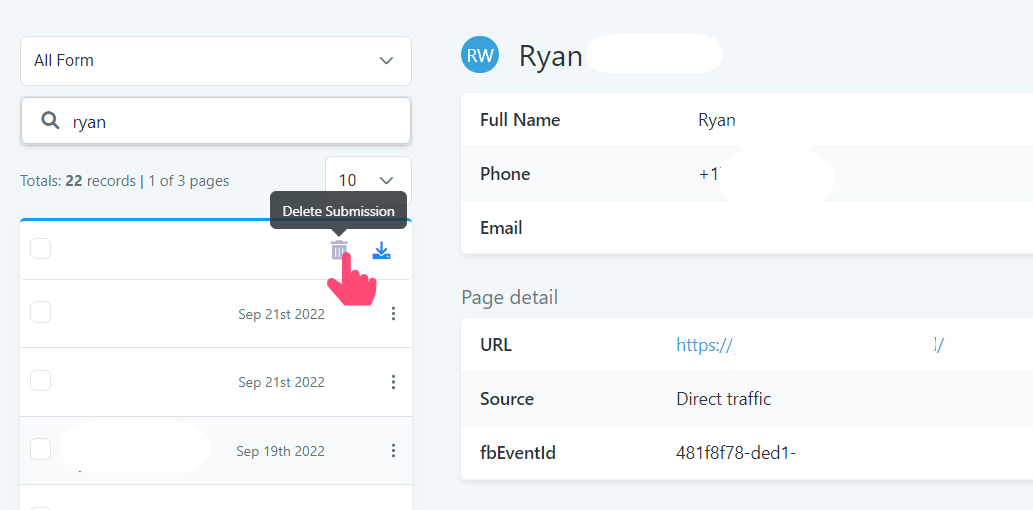Click the Email field label
The width and height of the screenshot is (1033, 510).
tap(501, 228)
